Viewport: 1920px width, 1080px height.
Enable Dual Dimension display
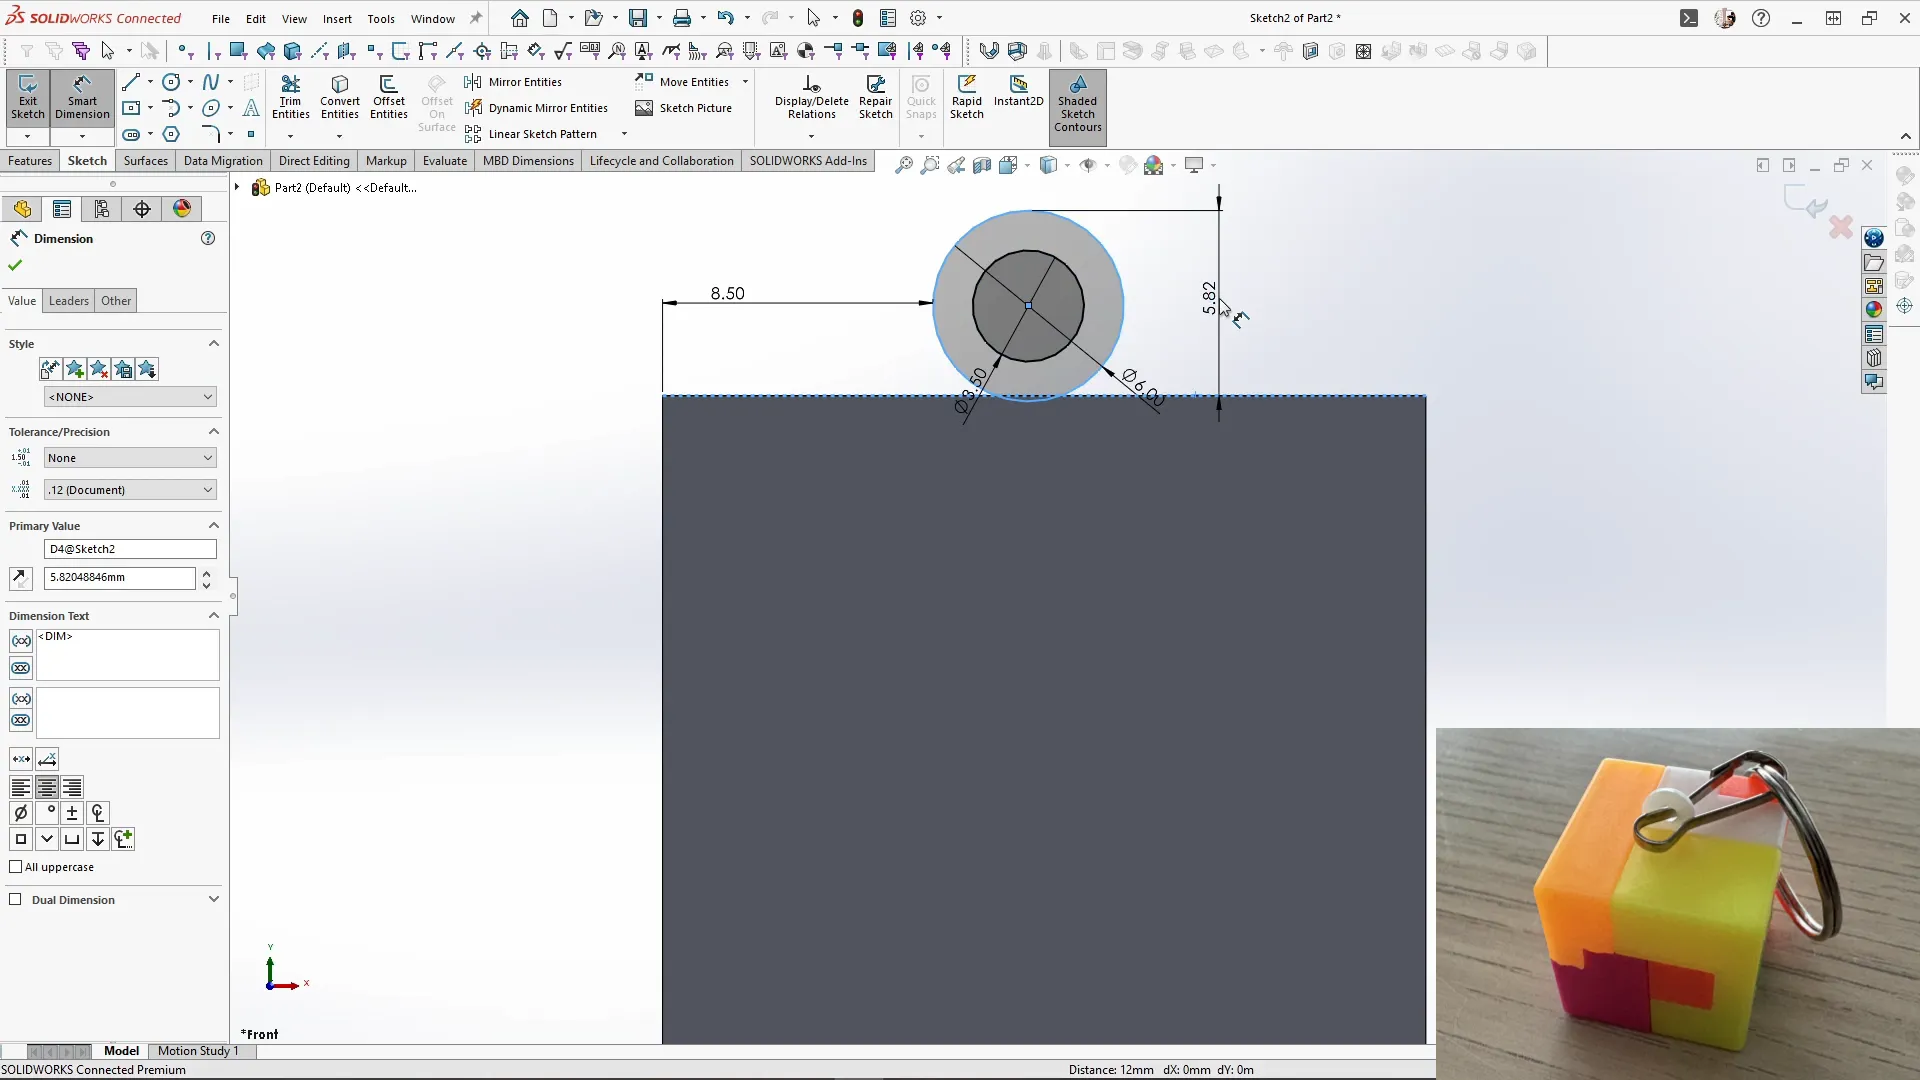pos(15,899)
